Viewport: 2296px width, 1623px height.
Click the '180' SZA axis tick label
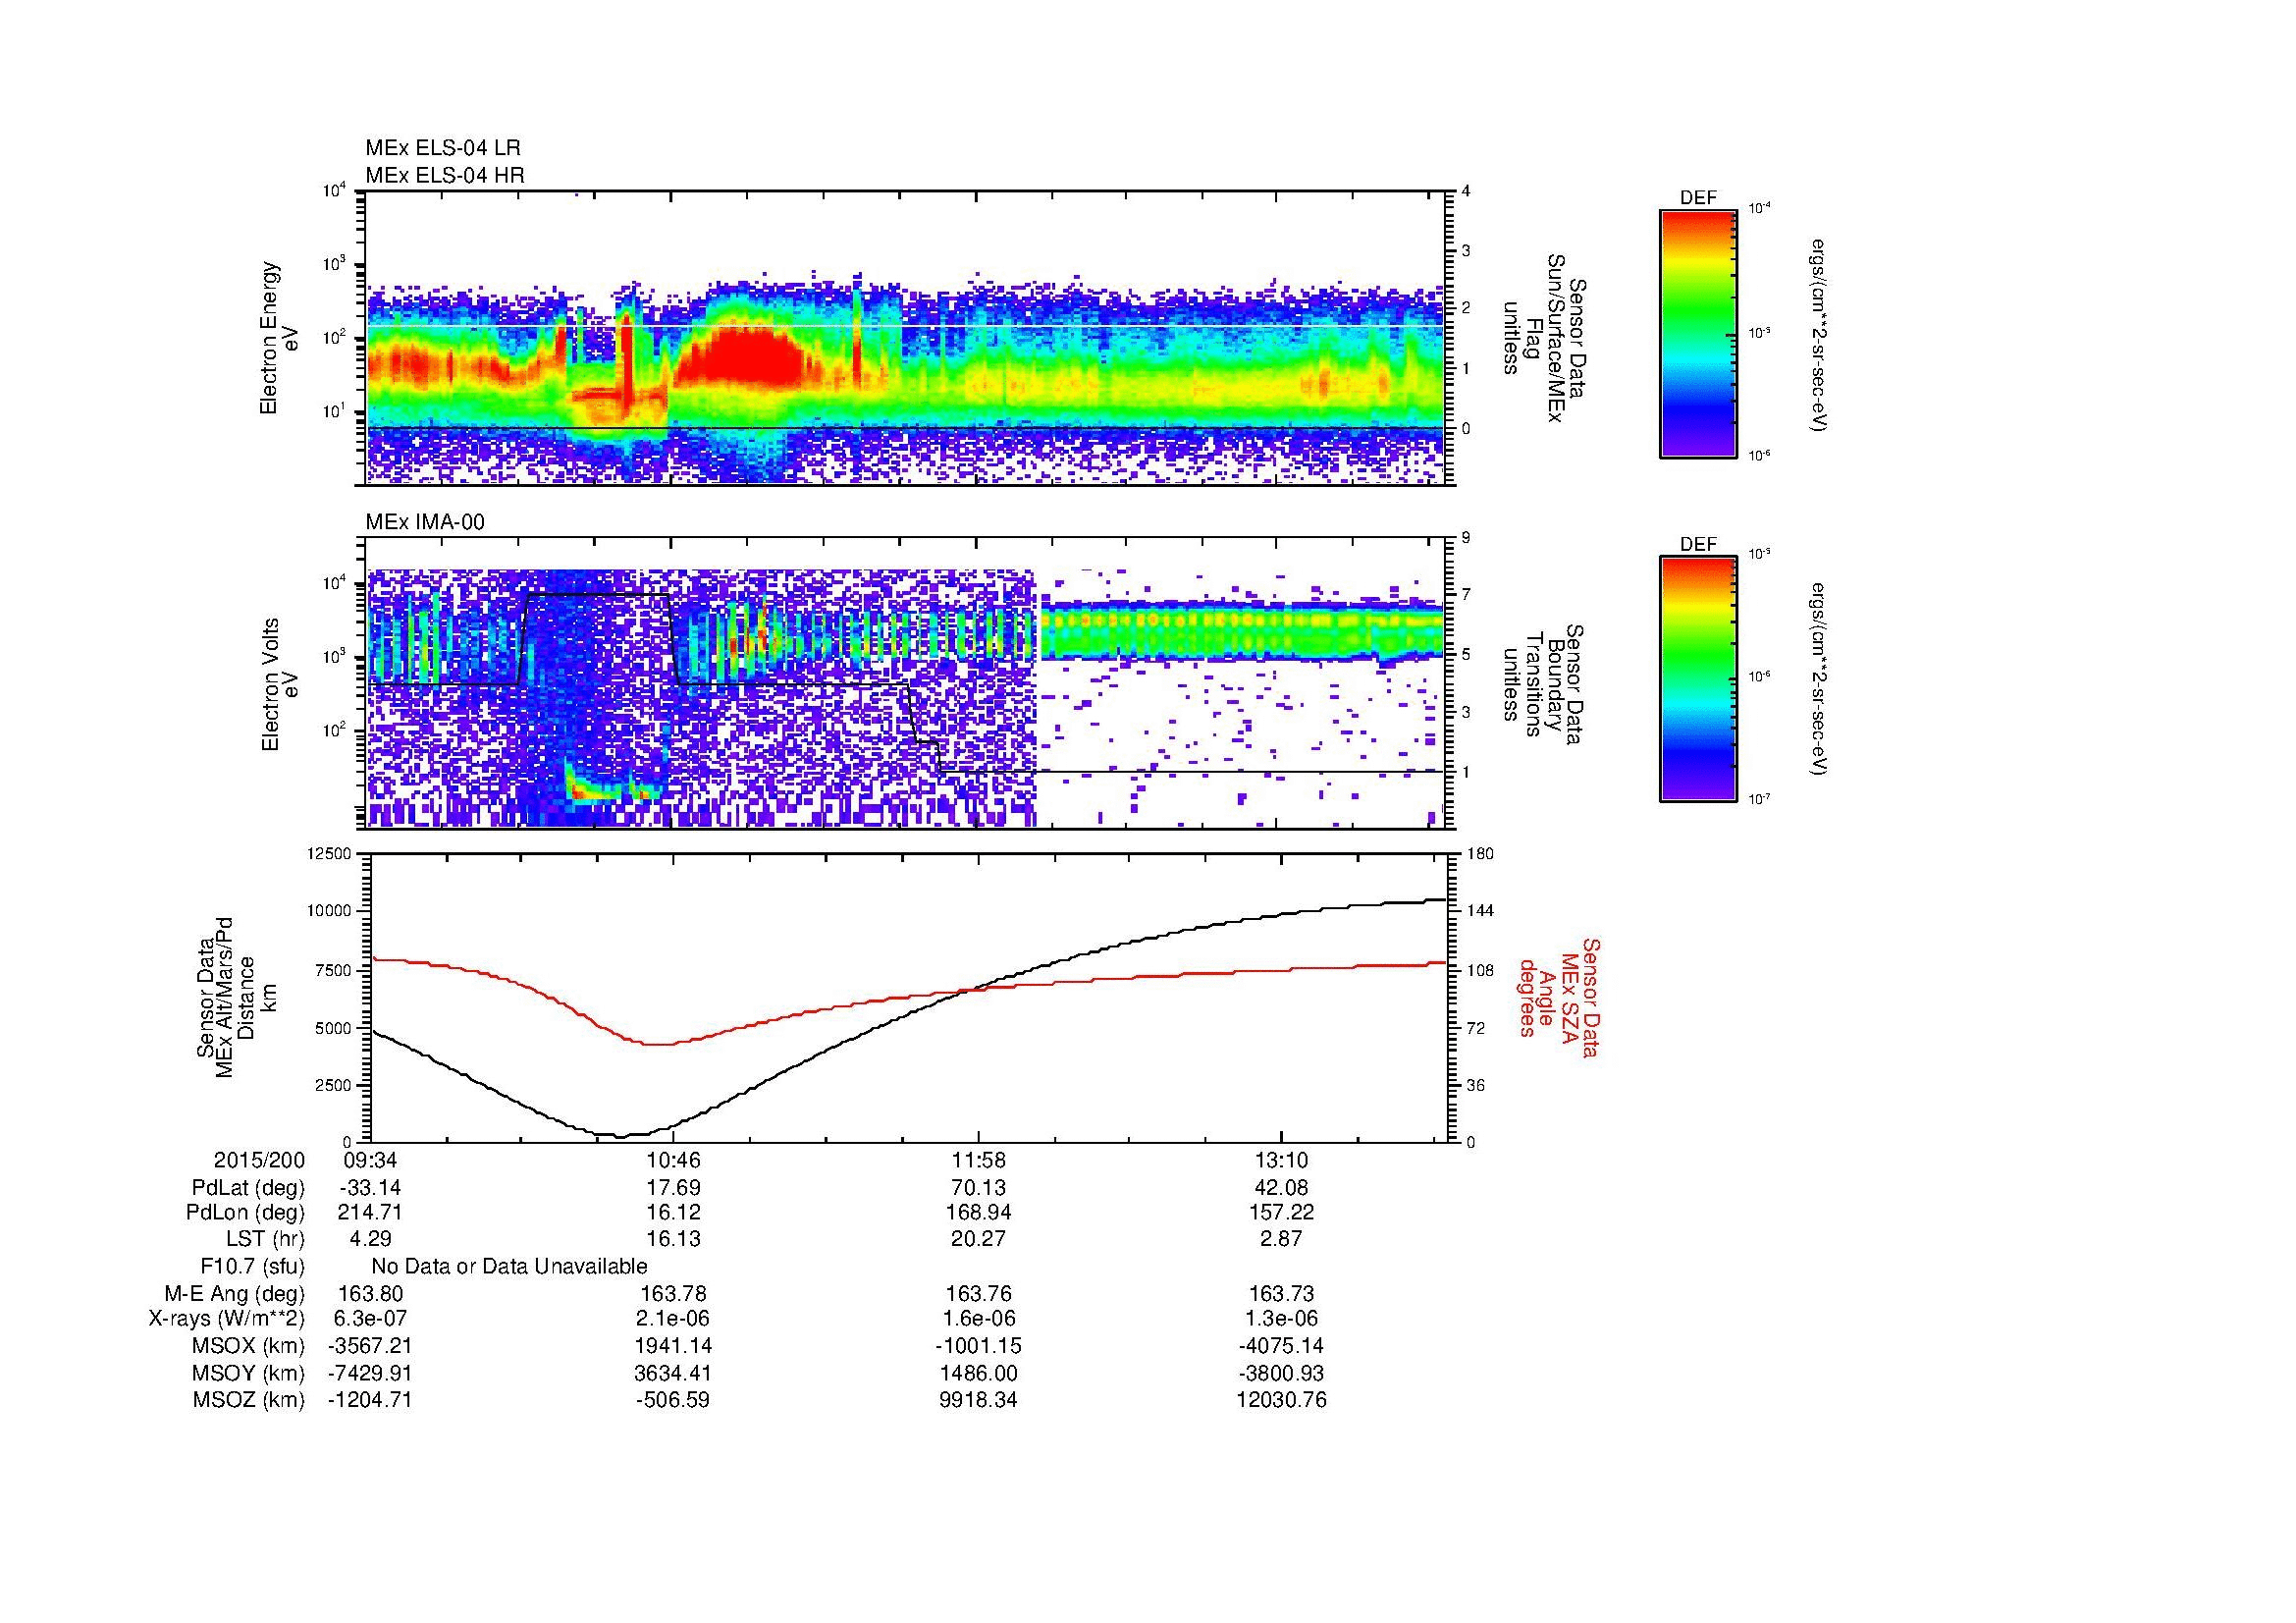tap(1479, 854)
